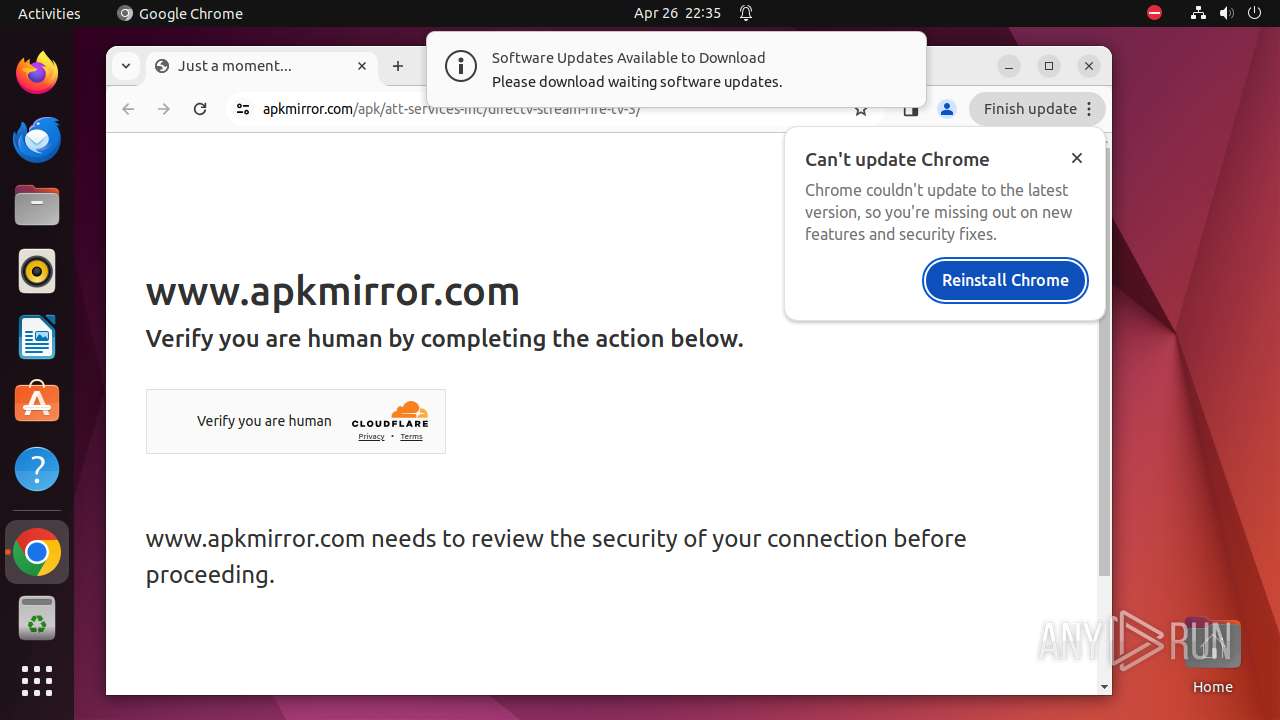
Task: Open Rhythmbox music player in dock
Action: (x=37, y=271)
